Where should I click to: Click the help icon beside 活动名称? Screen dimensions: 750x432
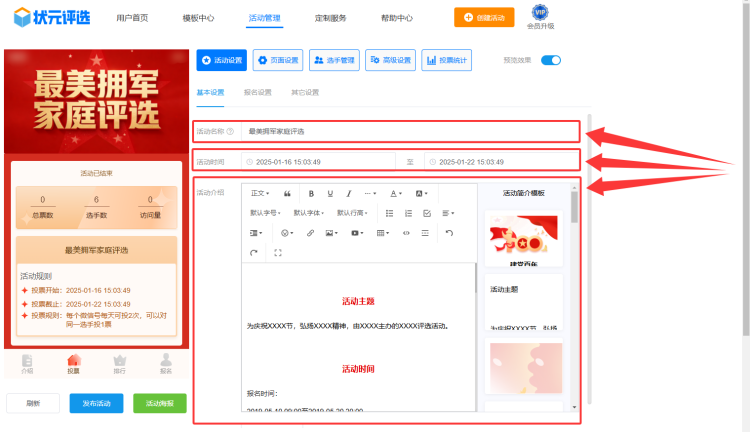pos(230,131)
